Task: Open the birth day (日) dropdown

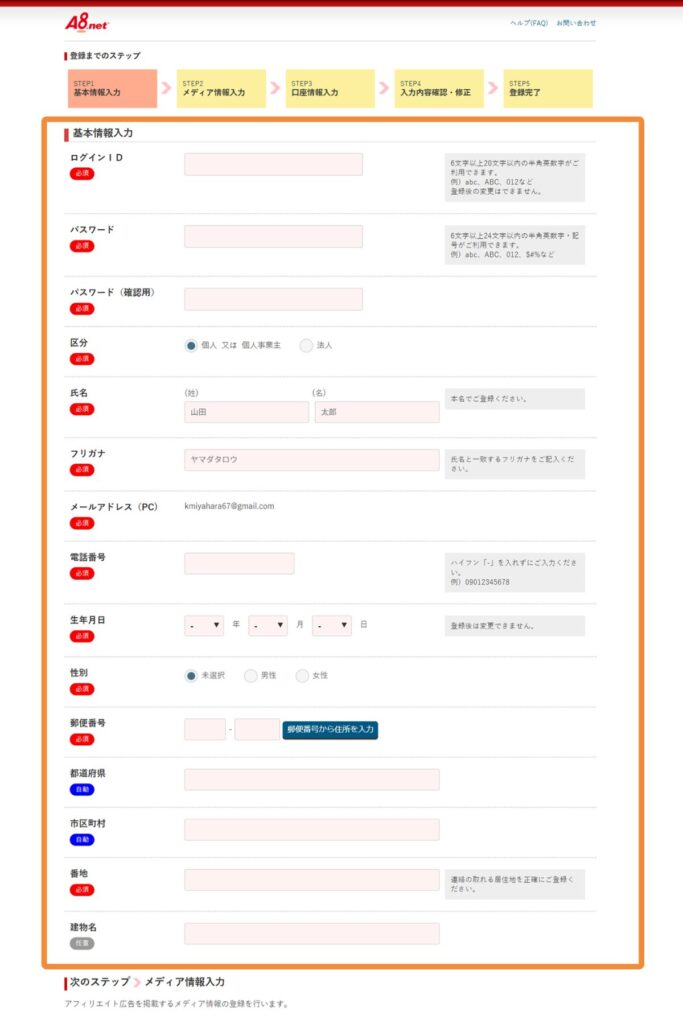Action: click(x=332, y=626)
